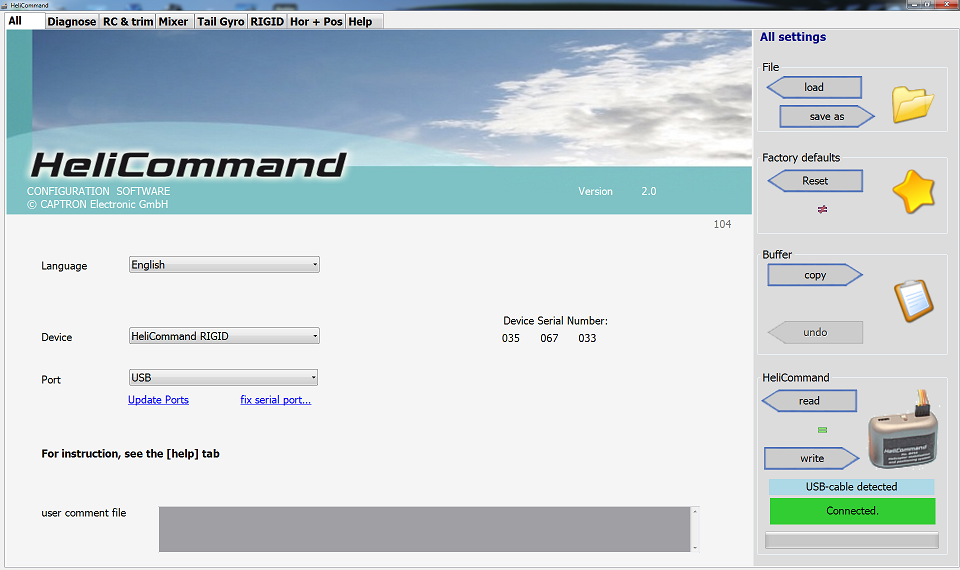The image size is (960, 570).
Task: Open the Device dropdown showing HeliCommand RIGID
Action: click(x=224, y=336)
